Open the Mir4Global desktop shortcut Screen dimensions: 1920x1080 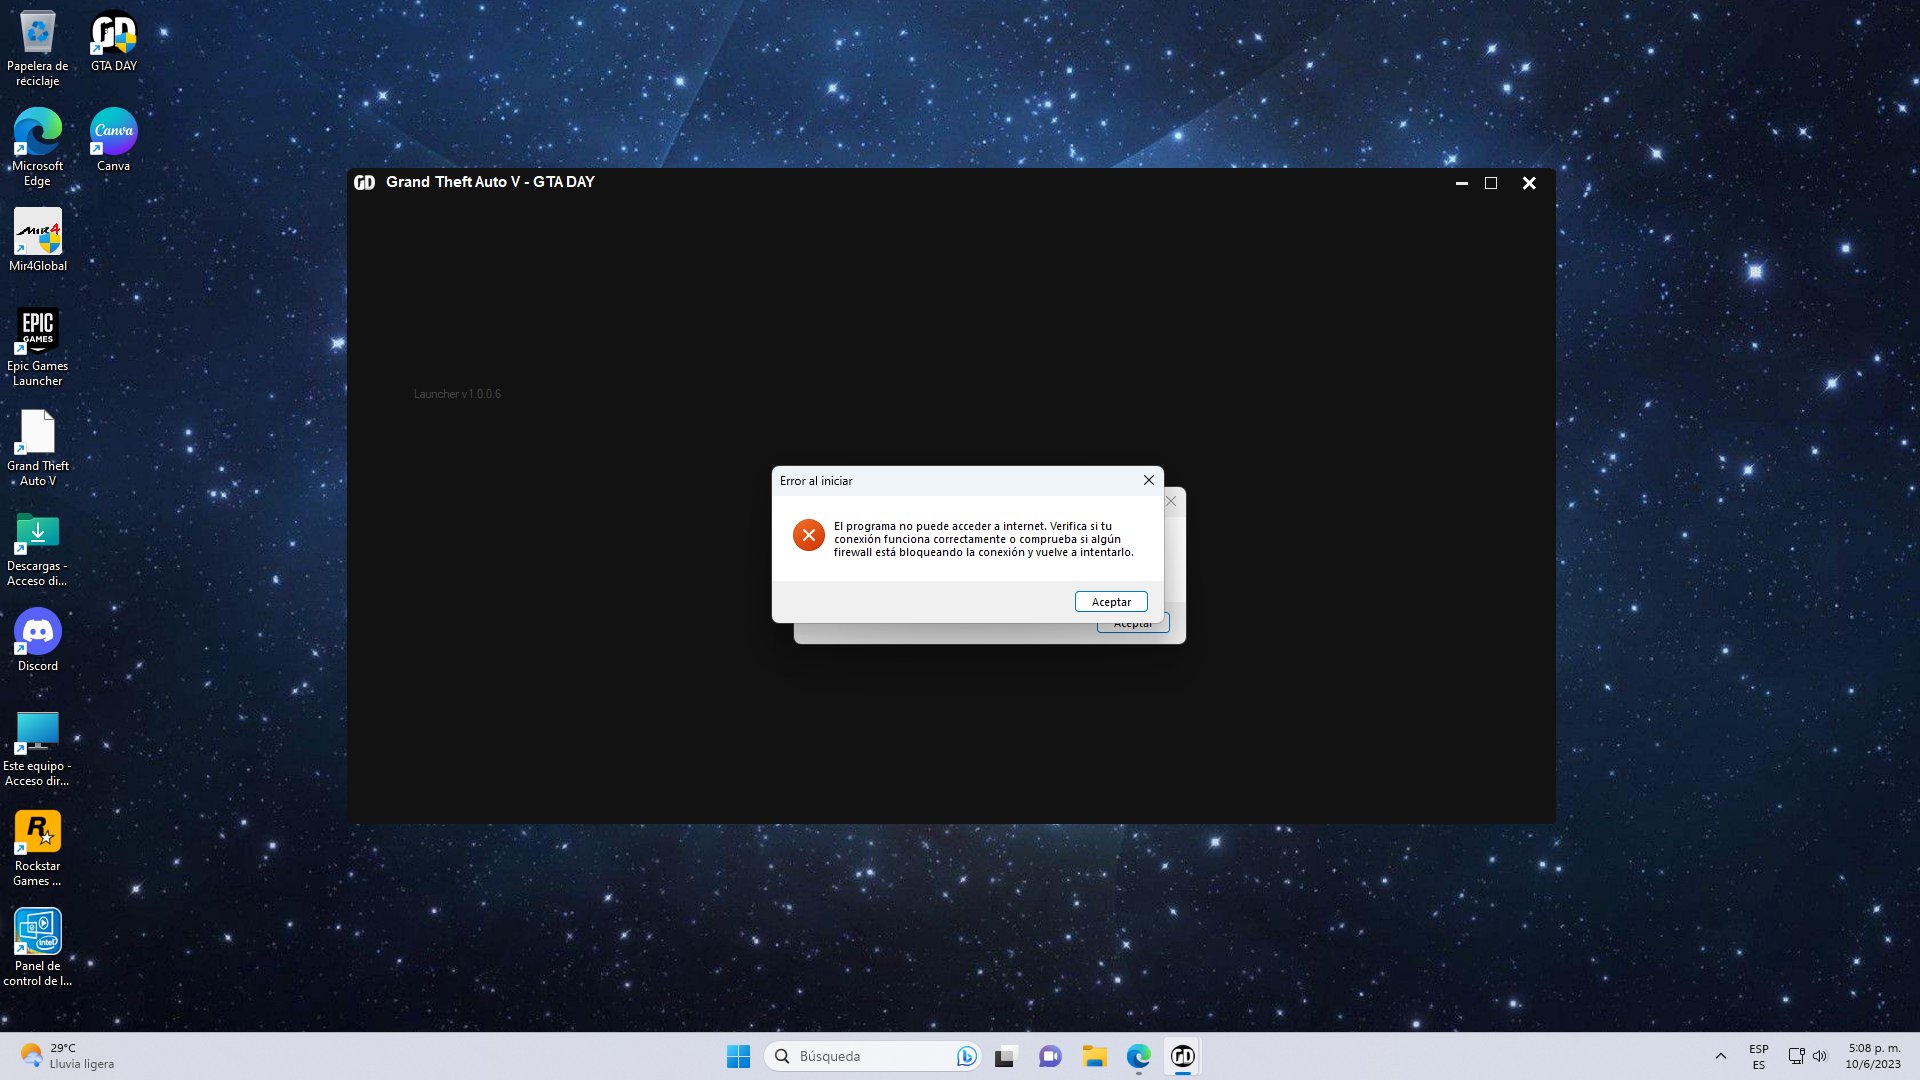tap(38, 234)
